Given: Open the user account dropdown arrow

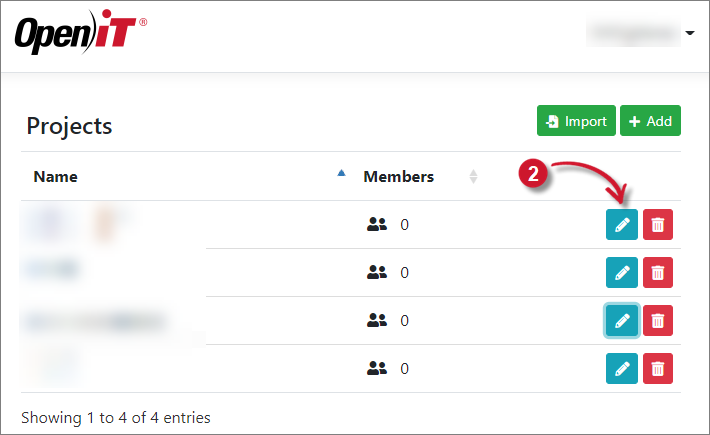Looking at the screenshot, I should click(x=690, y=34).
